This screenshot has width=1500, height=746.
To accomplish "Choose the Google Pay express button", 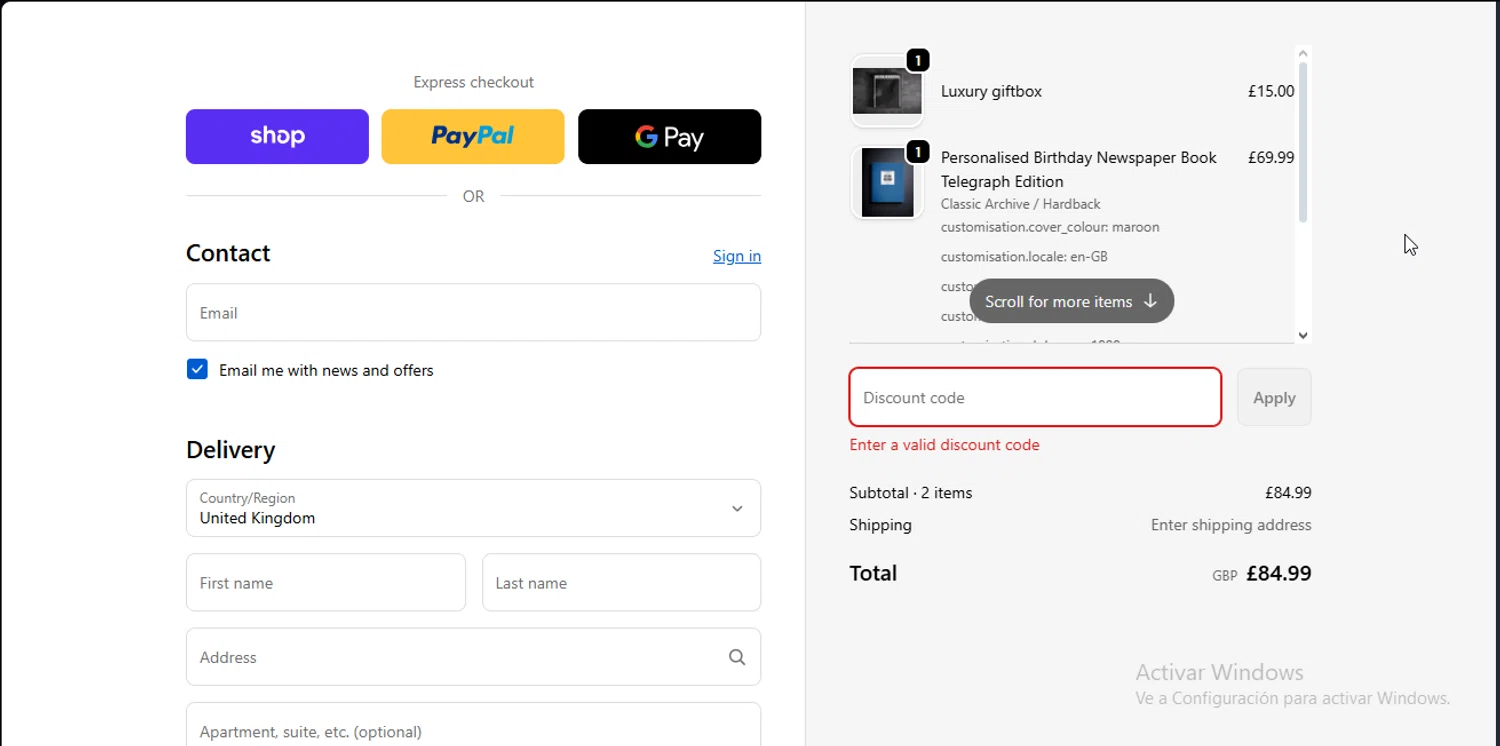I will point(669,136).
